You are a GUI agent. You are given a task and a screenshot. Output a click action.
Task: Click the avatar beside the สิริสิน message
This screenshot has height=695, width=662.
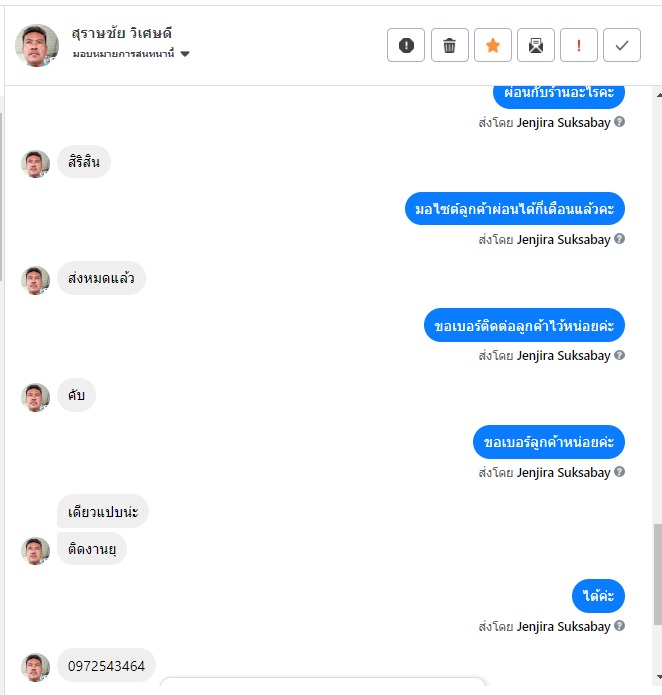coord(35,164)
